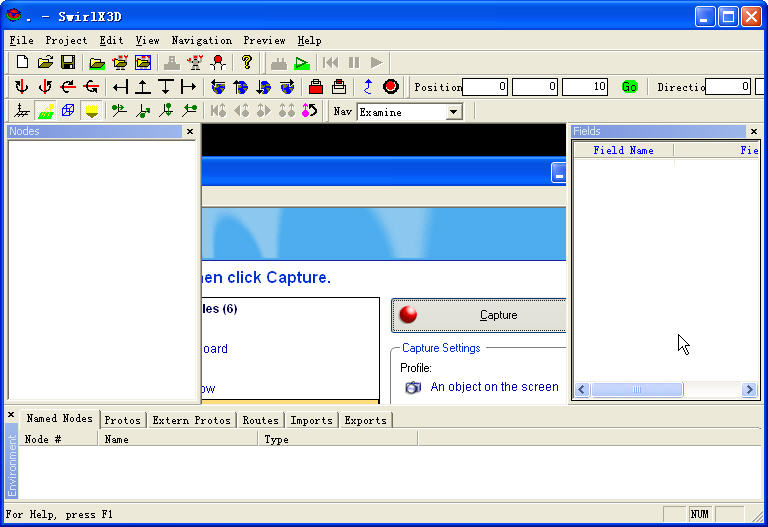This screenshot has width=768, height=527.
Task: Switch to the Imports tab
Action: [x=311, y=420]
